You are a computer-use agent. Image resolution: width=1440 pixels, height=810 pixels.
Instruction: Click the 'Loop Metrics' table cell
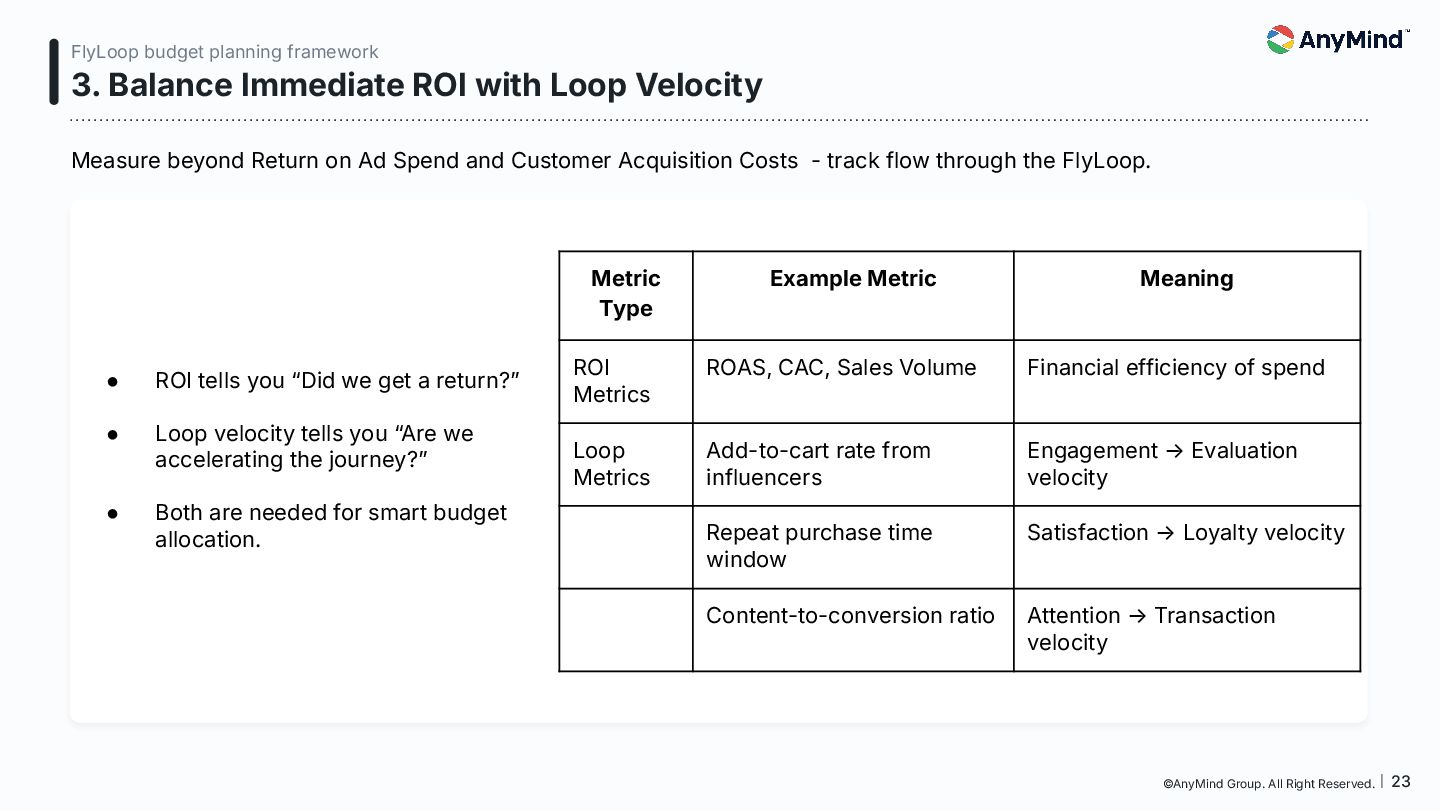(x=611, y=464)
